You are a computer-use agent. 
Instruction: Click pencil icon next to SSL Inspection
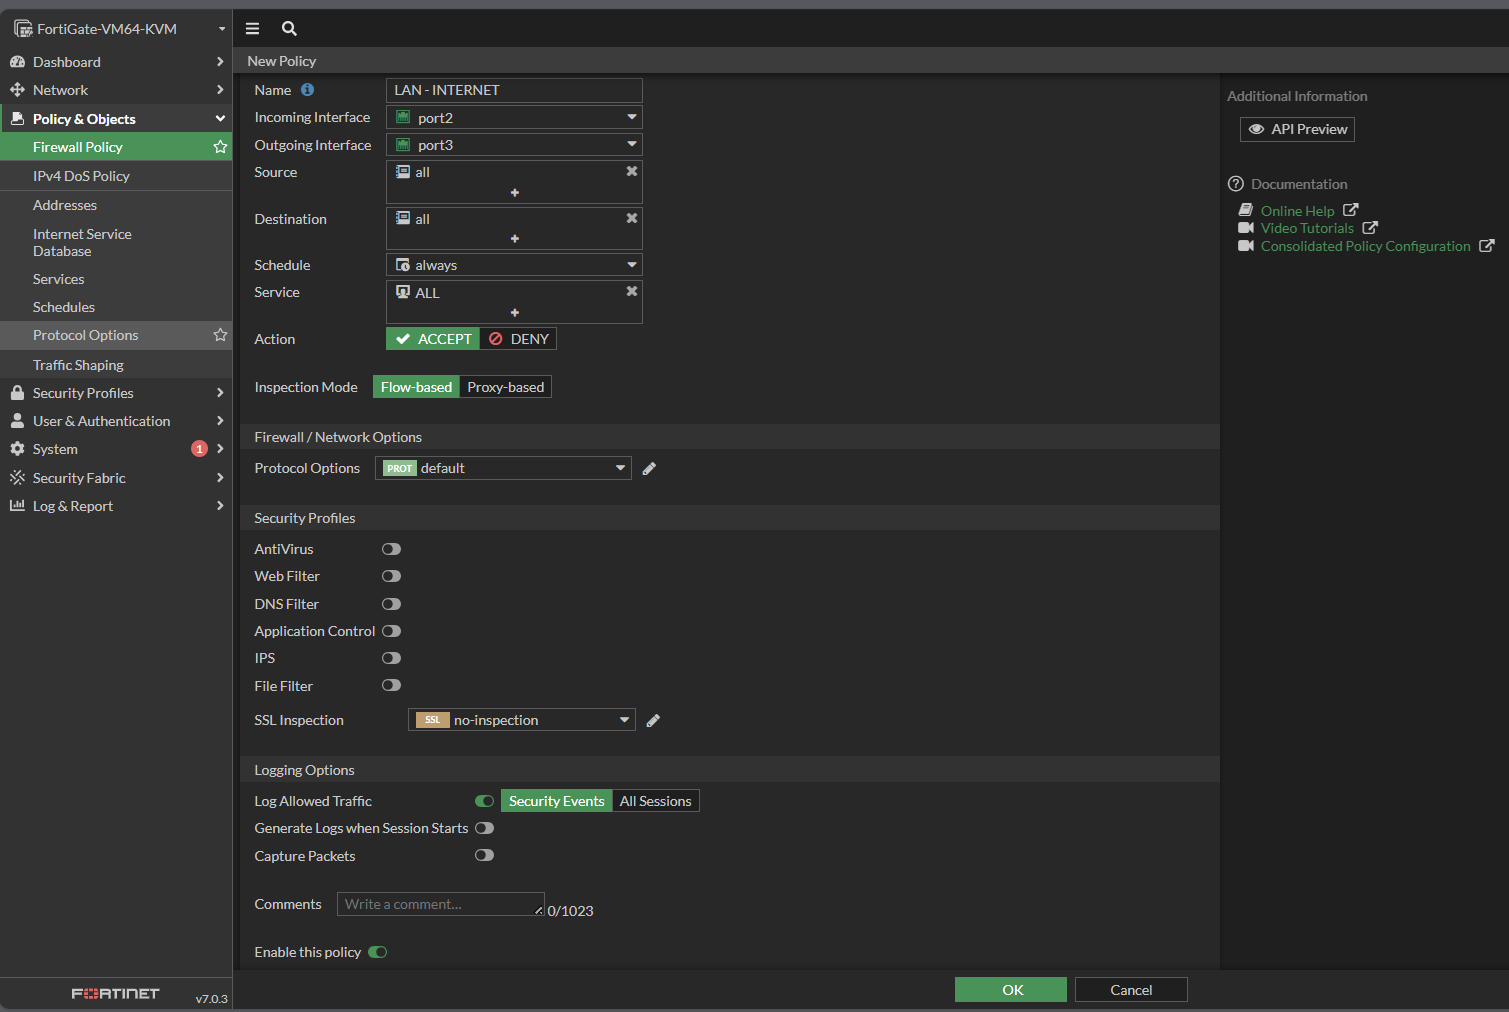(653, 721)
